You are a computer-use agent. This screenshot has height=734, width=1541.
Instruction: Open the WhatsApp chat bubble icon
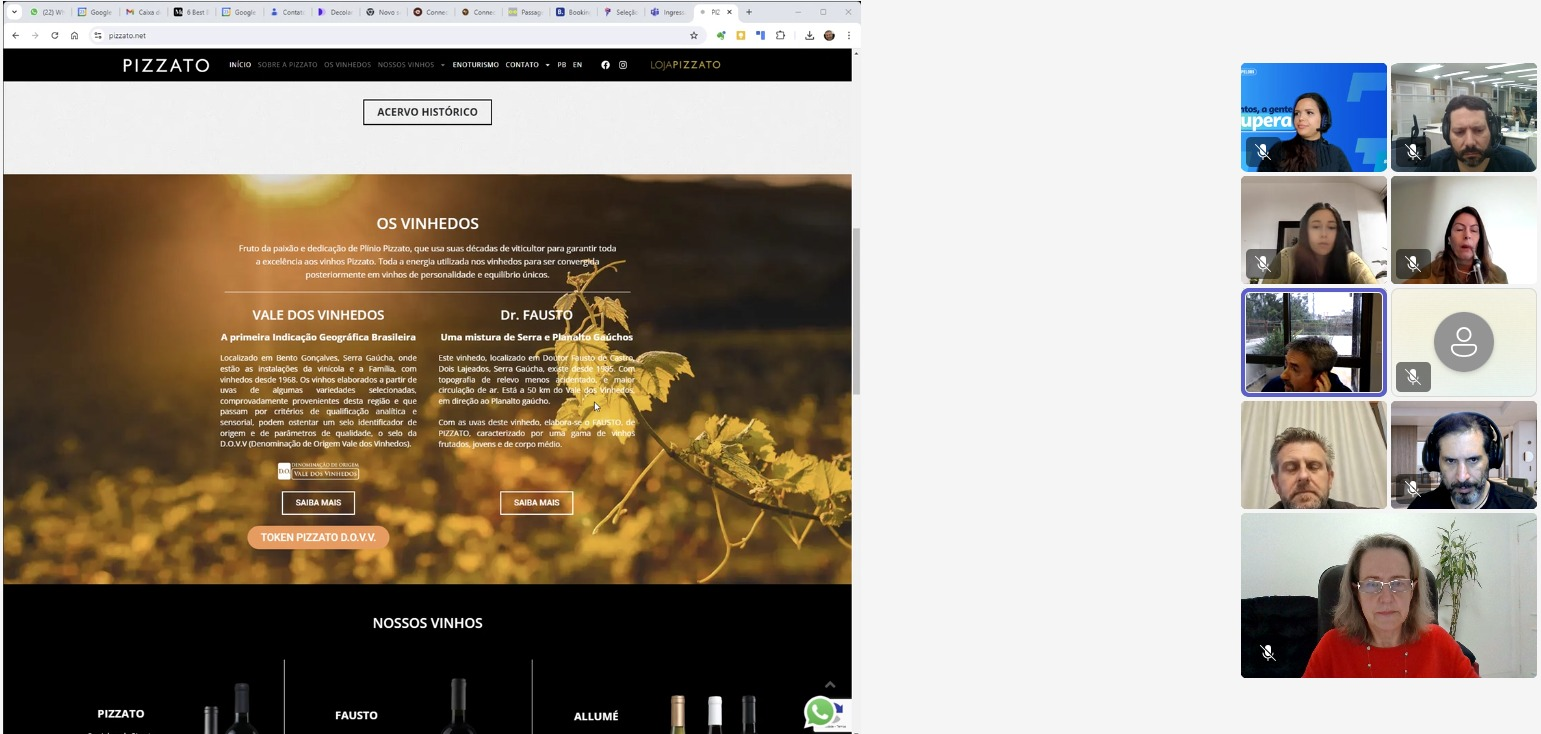[x=820, y=712]
